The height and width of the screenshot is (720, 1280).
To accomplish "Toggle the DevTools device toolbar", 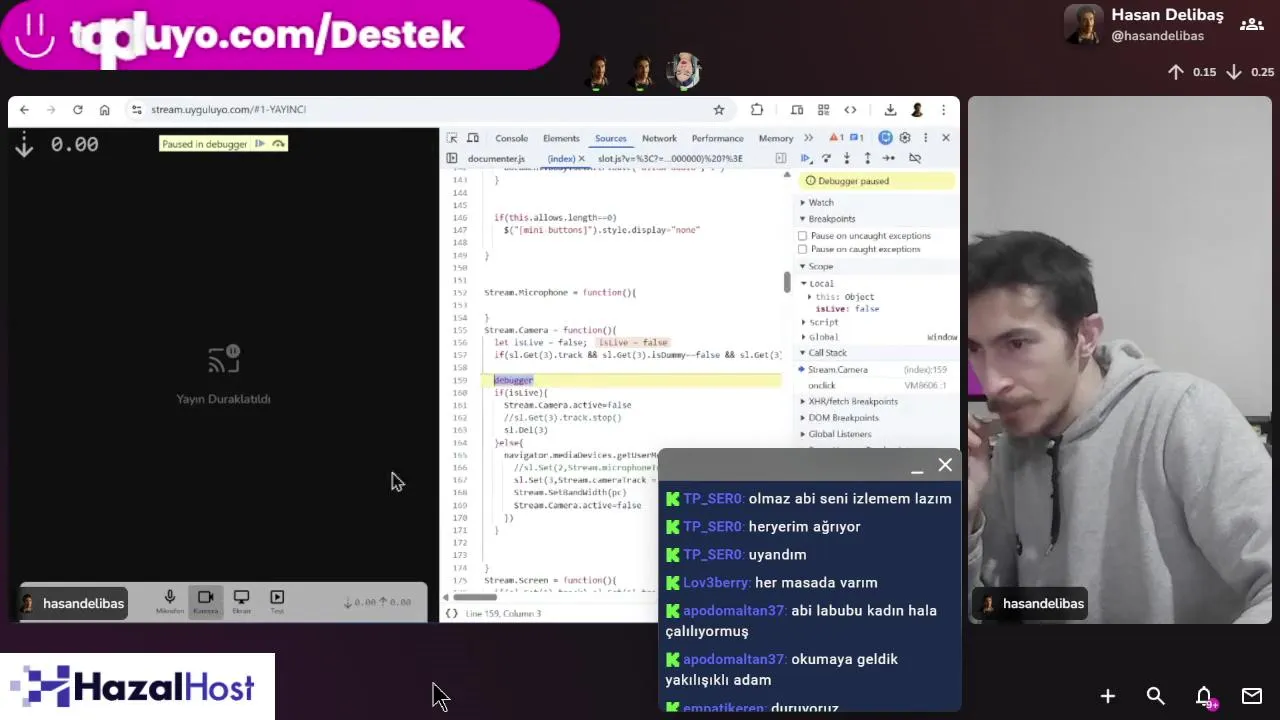I will 473,138.
